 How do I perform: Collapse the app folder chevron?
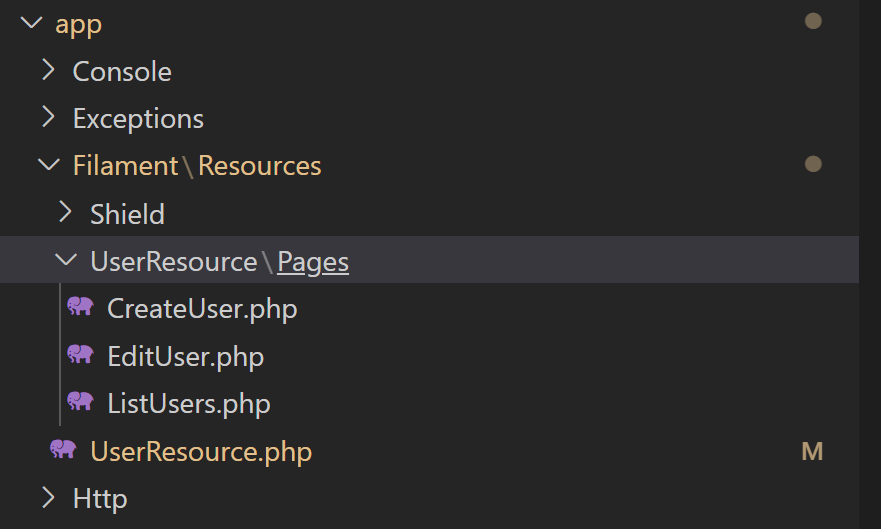31,23
